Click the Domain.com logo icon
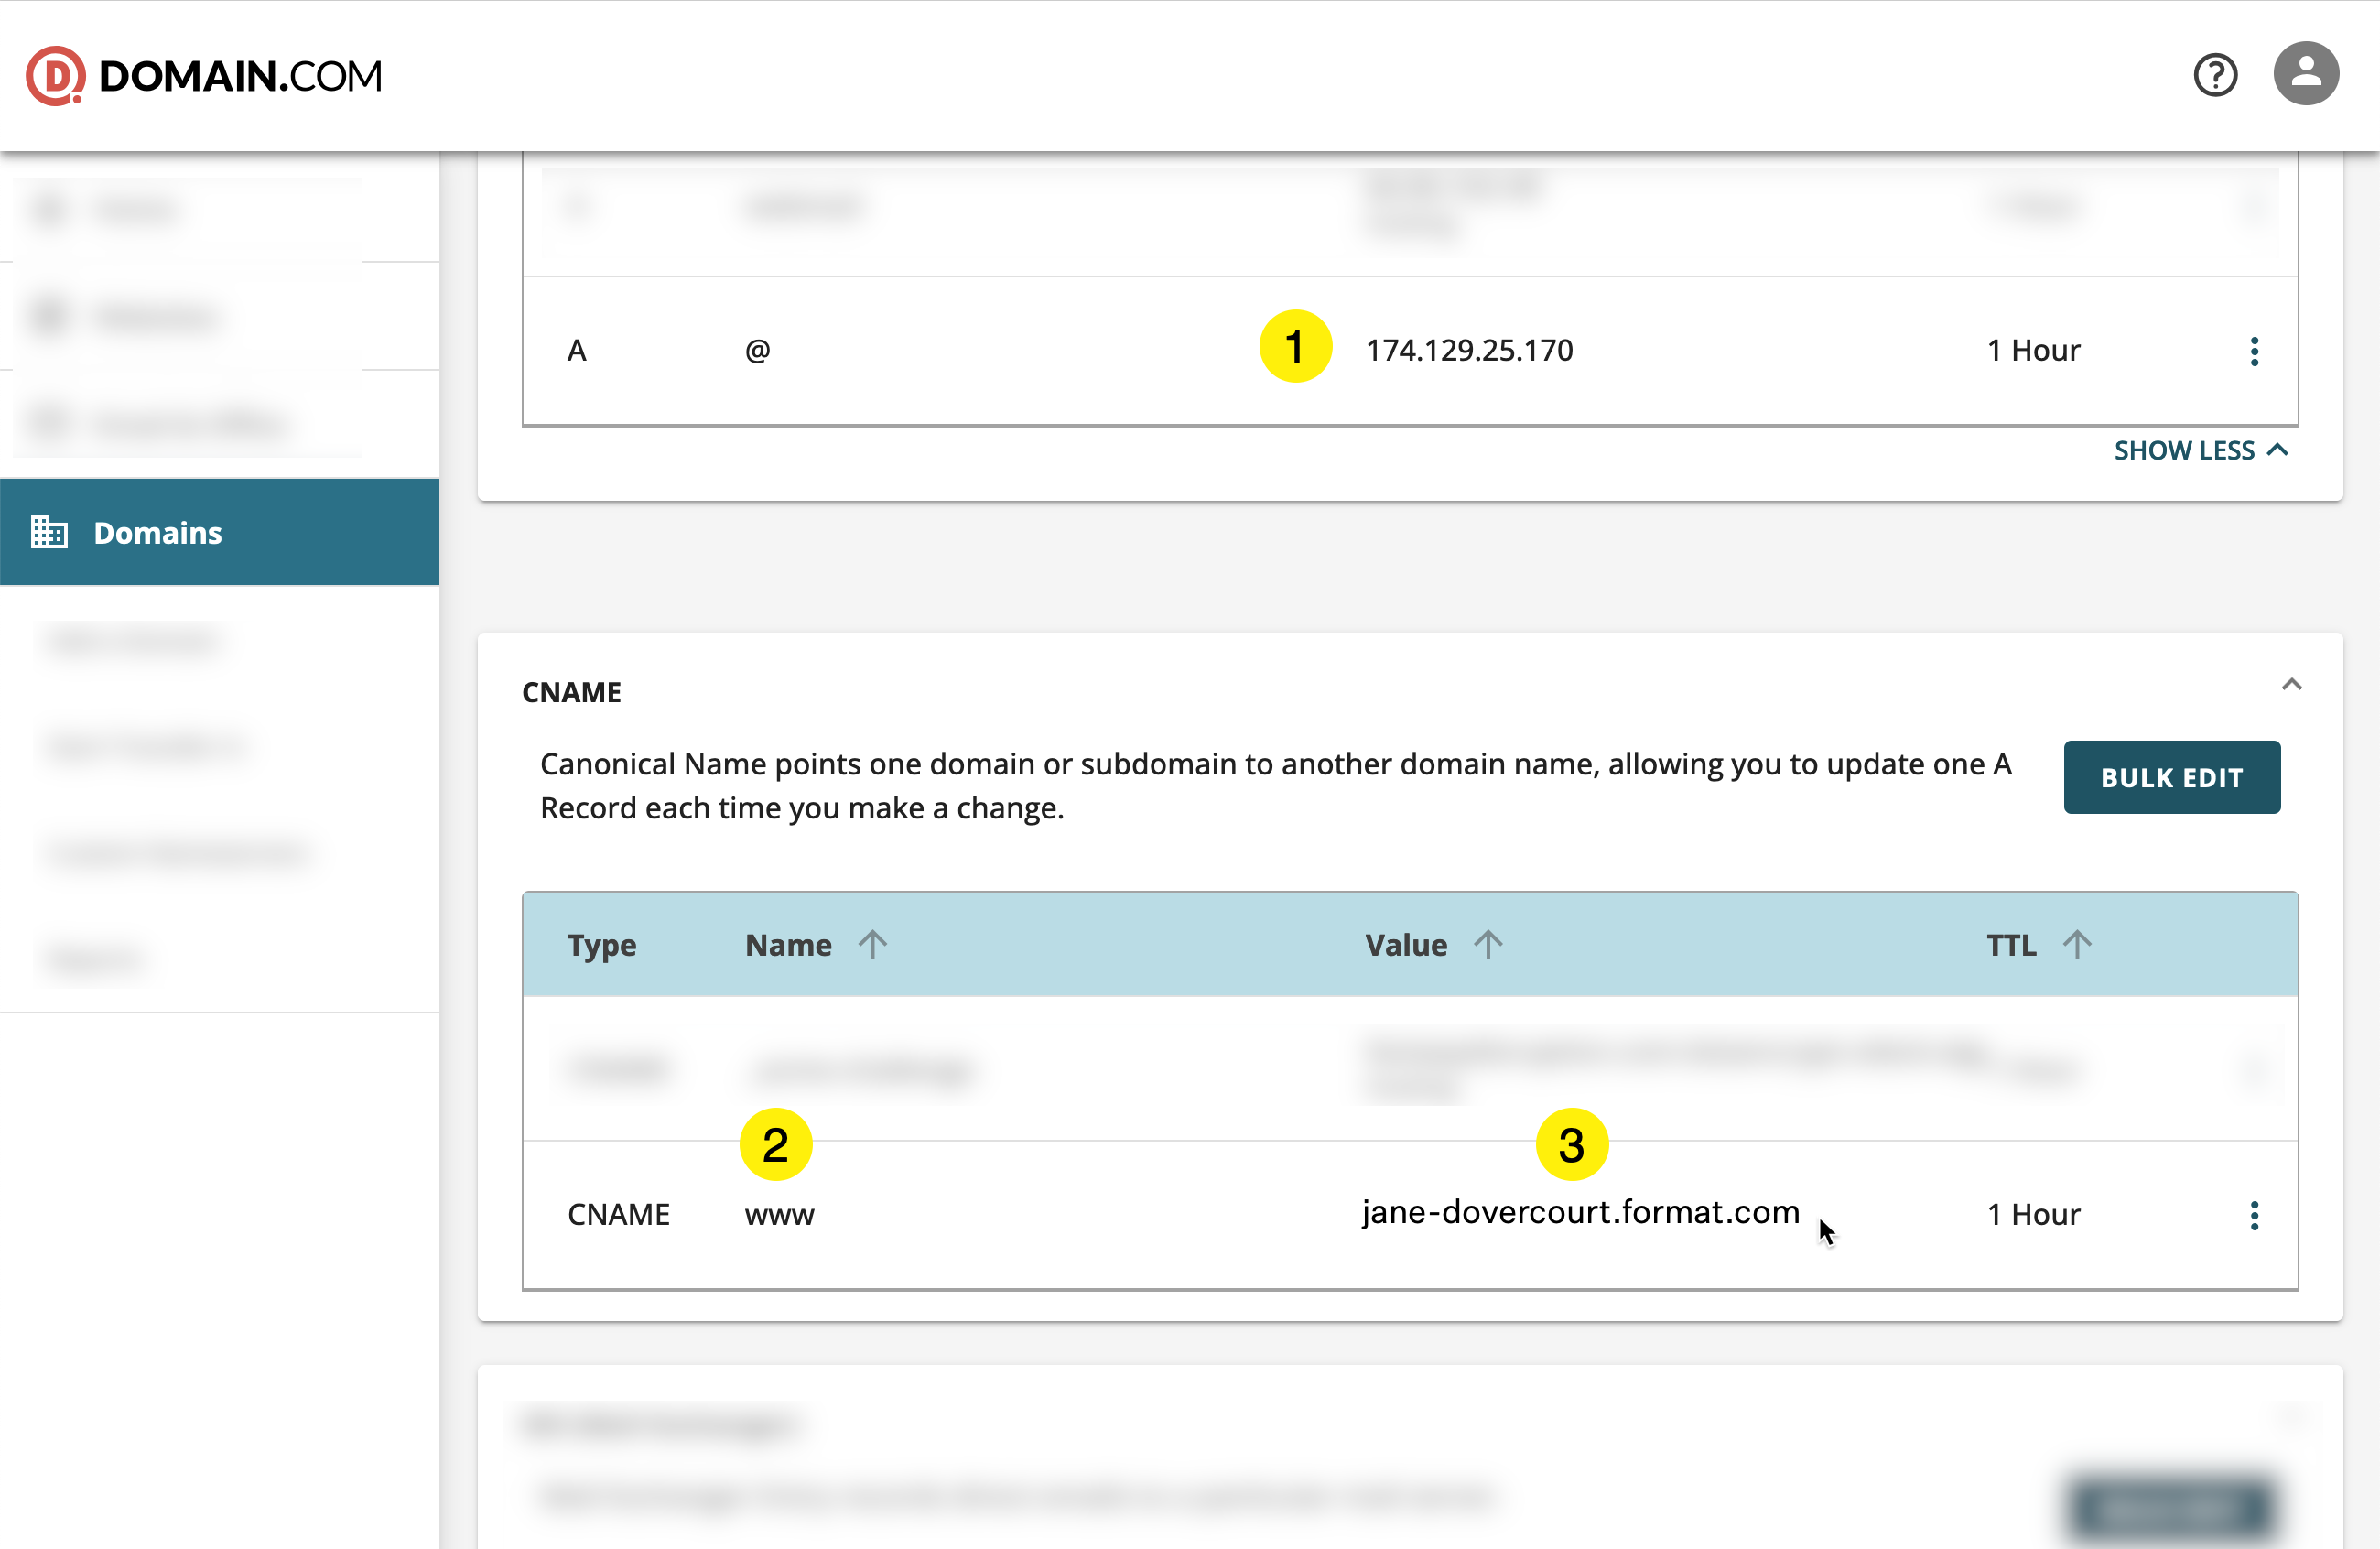Viewport: 2380px width, 1549px height. 55,73
